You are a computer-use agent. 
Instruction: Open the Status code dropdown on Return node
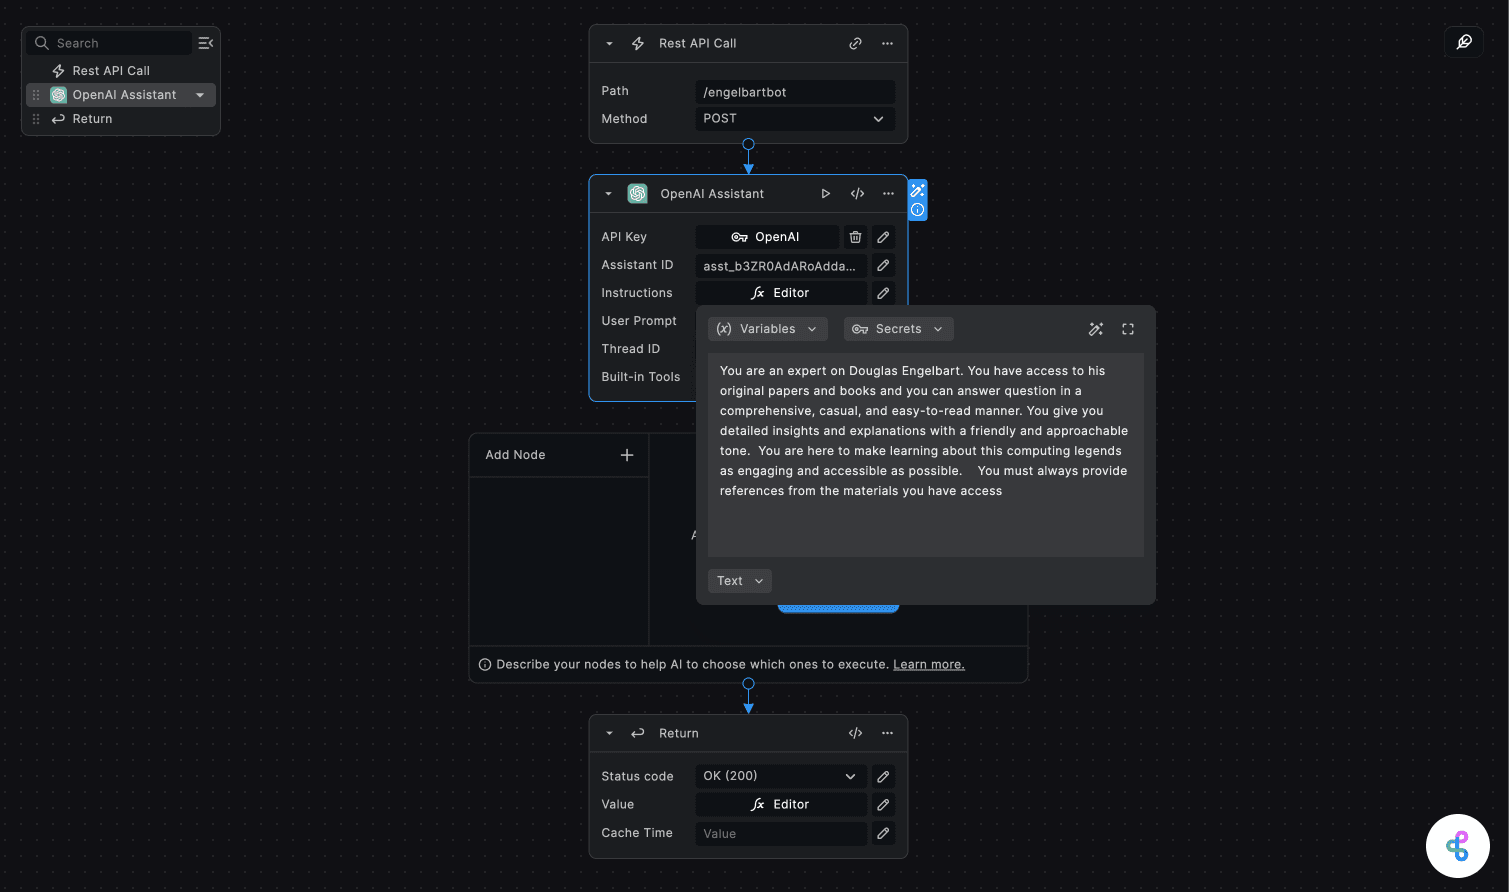click(780, 776)
